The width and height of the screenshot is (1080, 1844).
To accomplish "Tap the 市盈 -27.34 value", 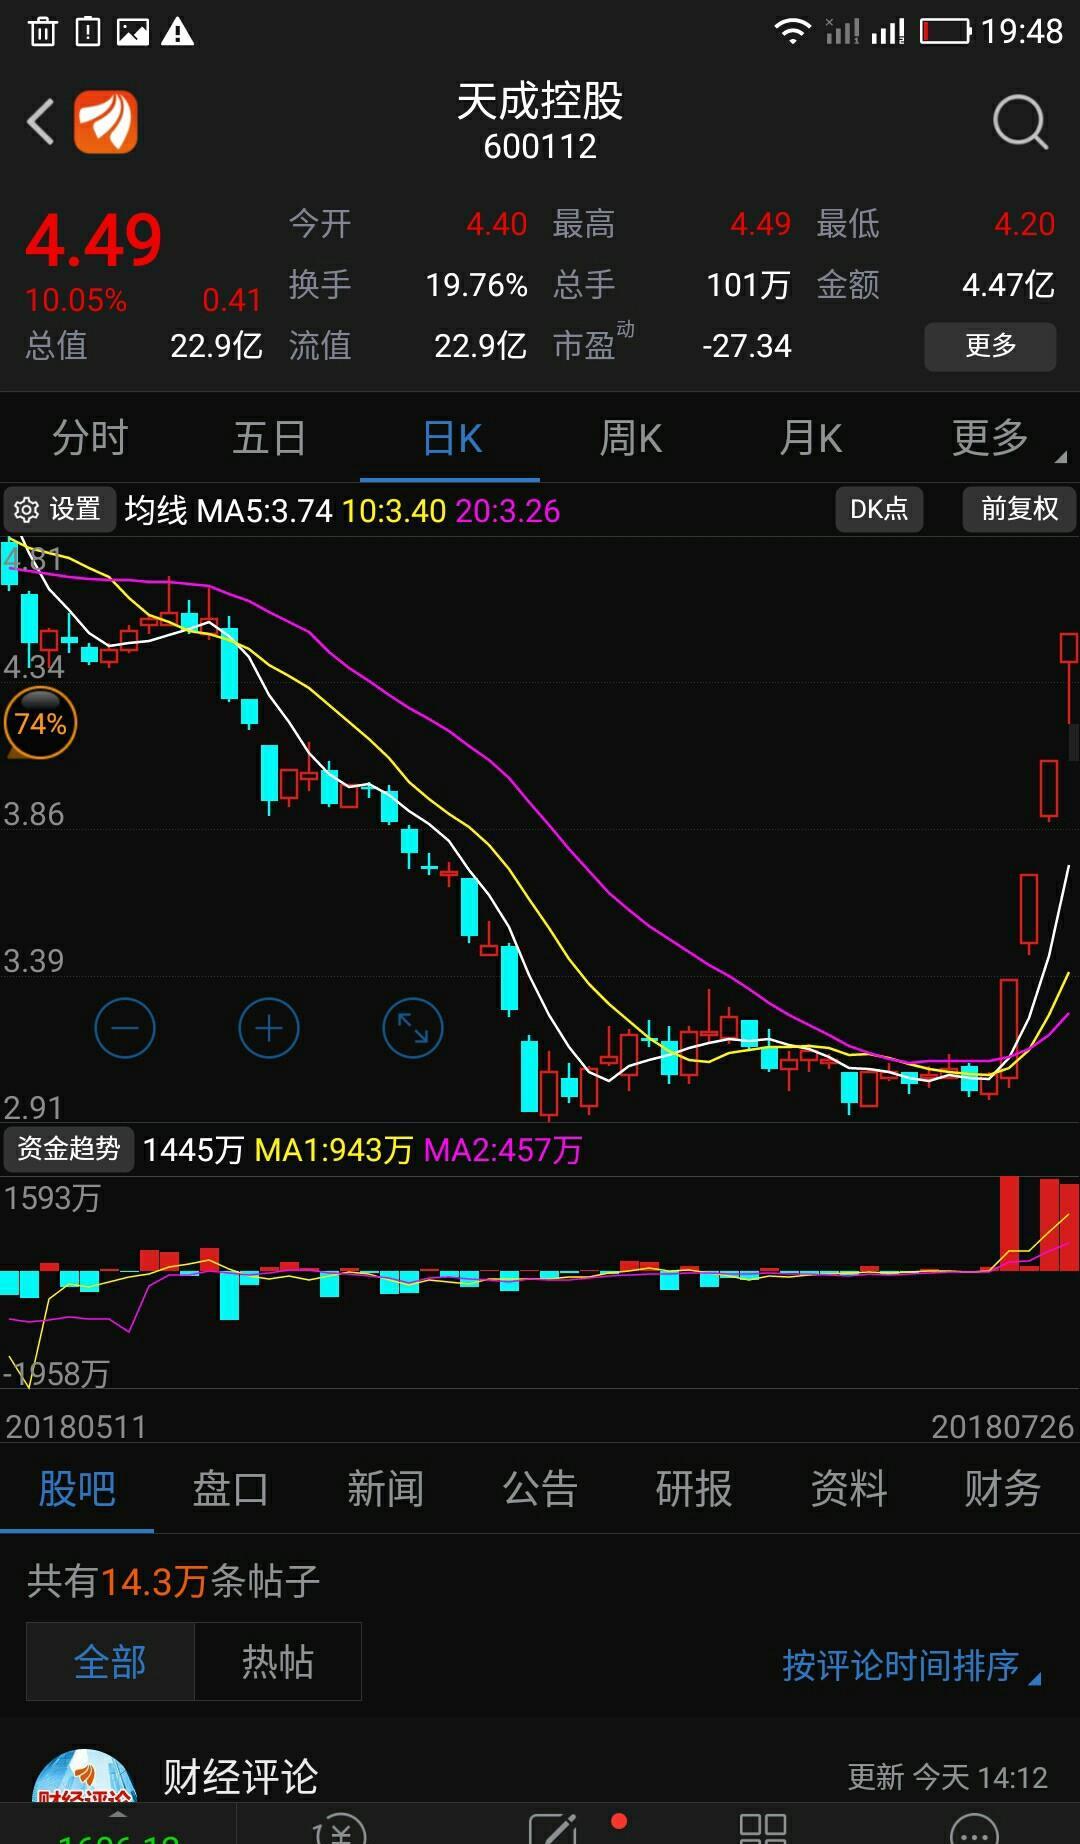I will (x=746, y=346).
